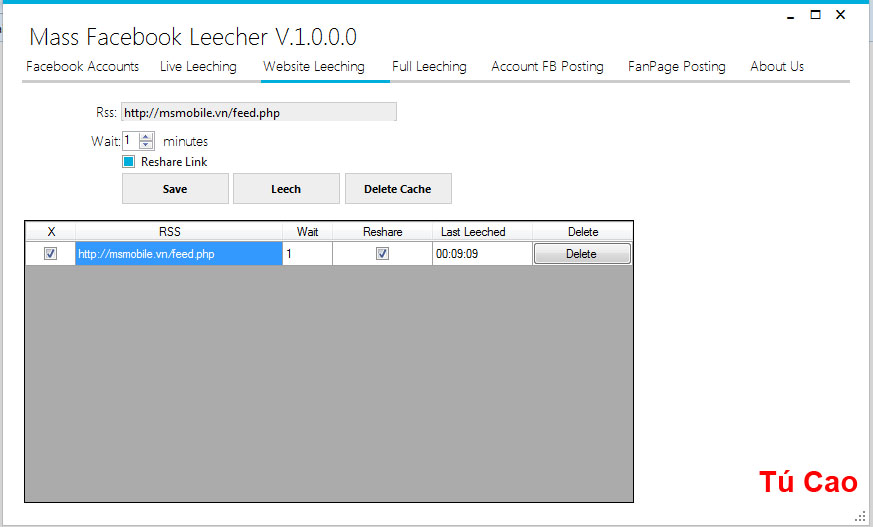Click the window resize grip in the corner

pyautogui.click(x=860, y=517)
